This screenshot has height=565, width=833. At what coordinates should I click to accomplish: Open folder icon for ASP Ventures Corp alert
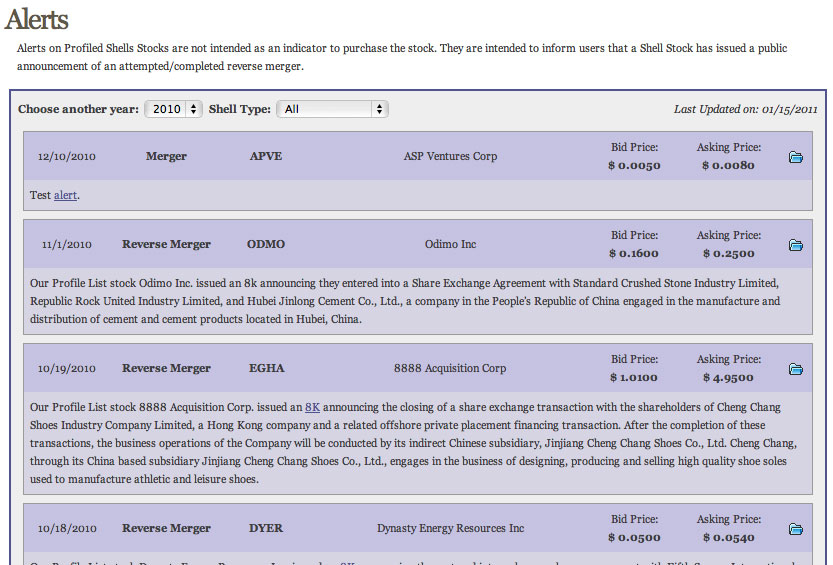click(795, 157)
